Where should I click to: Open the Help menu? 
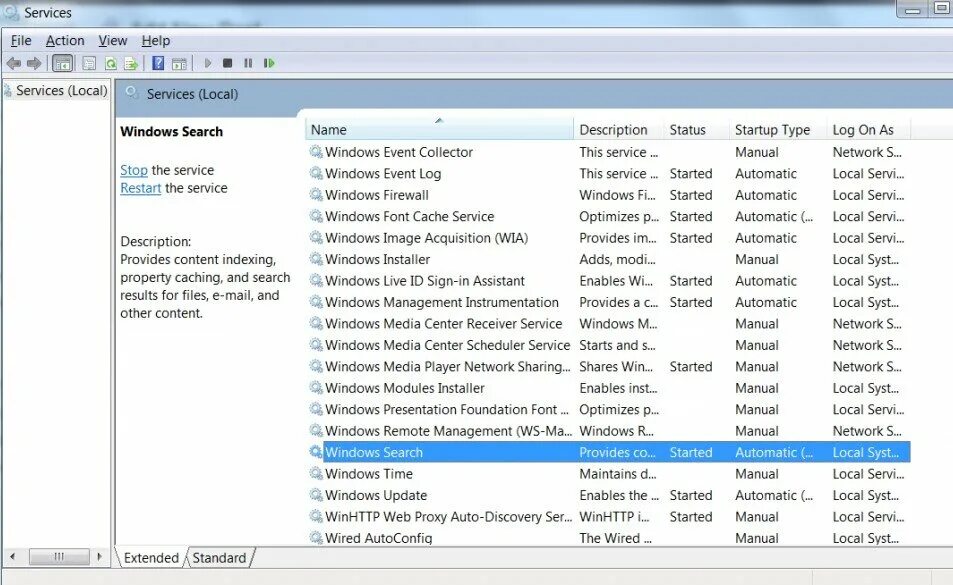(x=156, y=41)
